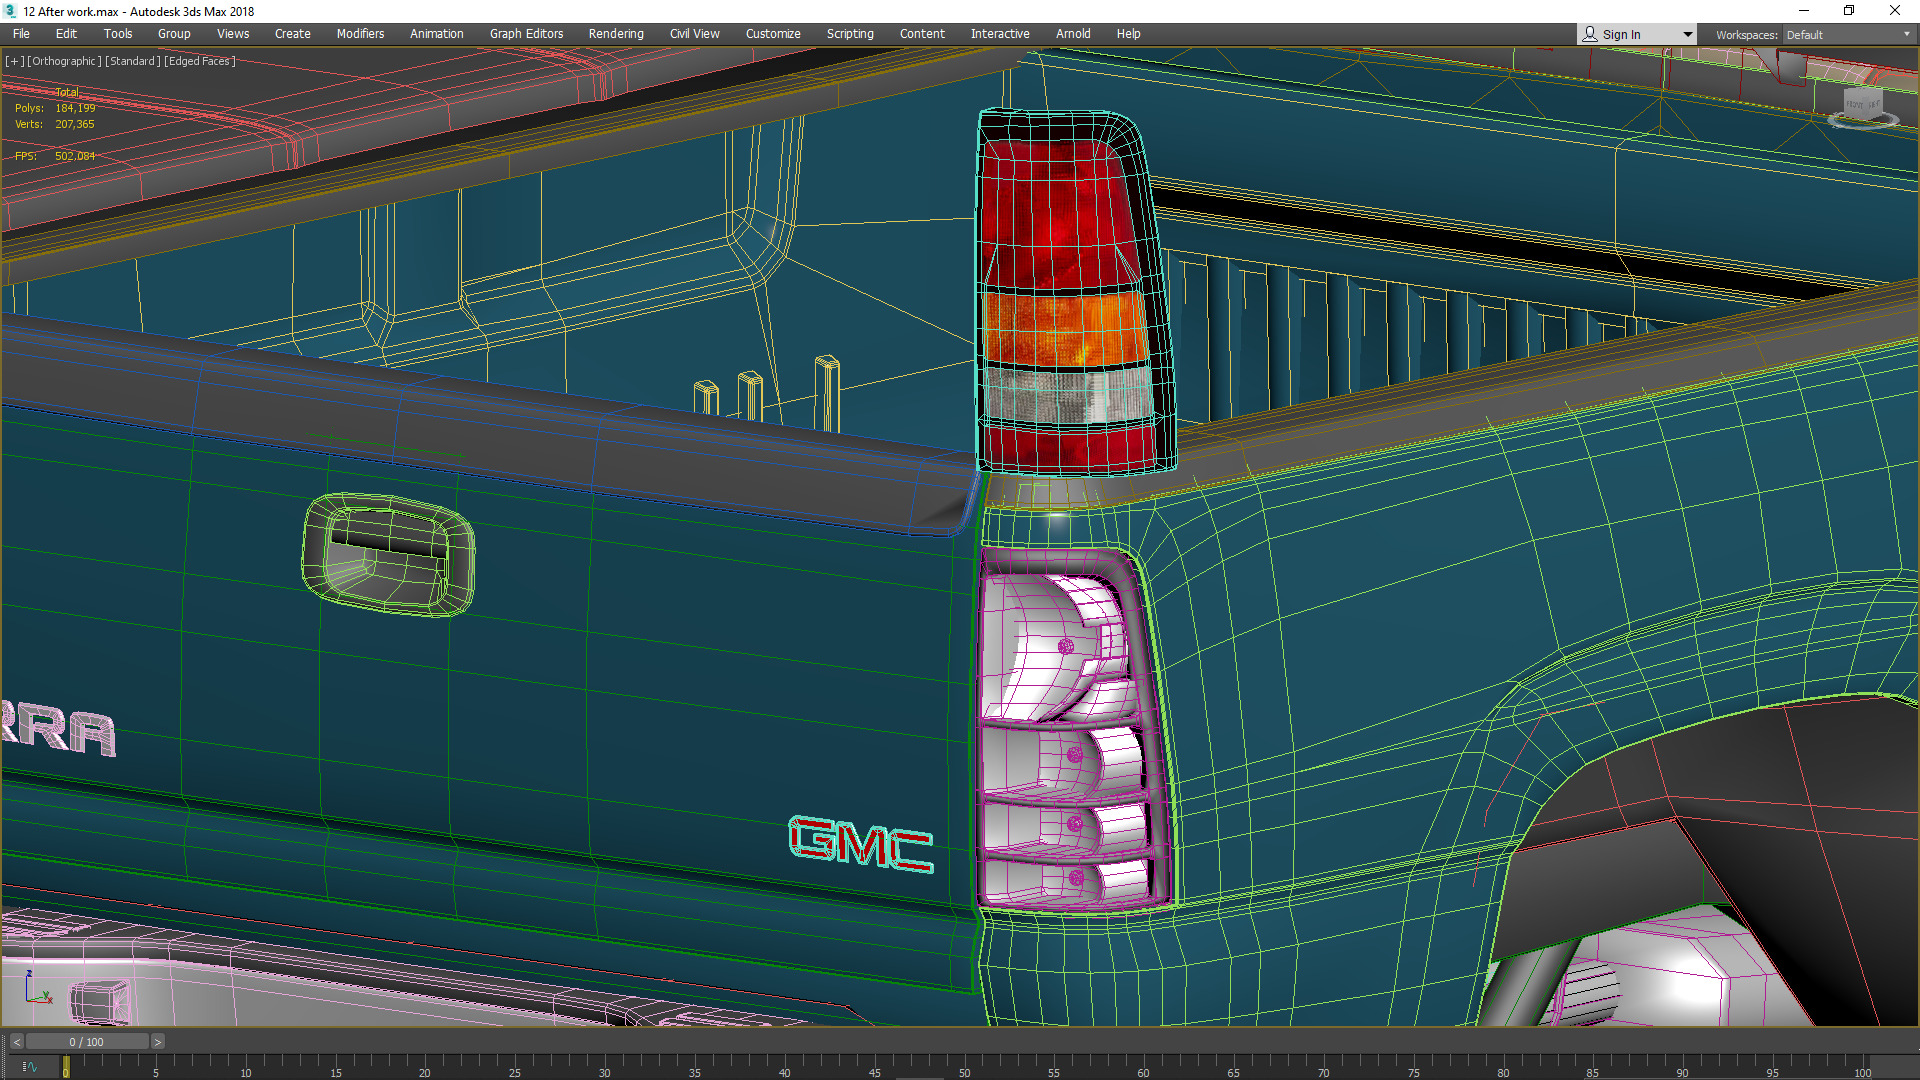Restore down the application window
1920x1080 pixels.
1849,11
